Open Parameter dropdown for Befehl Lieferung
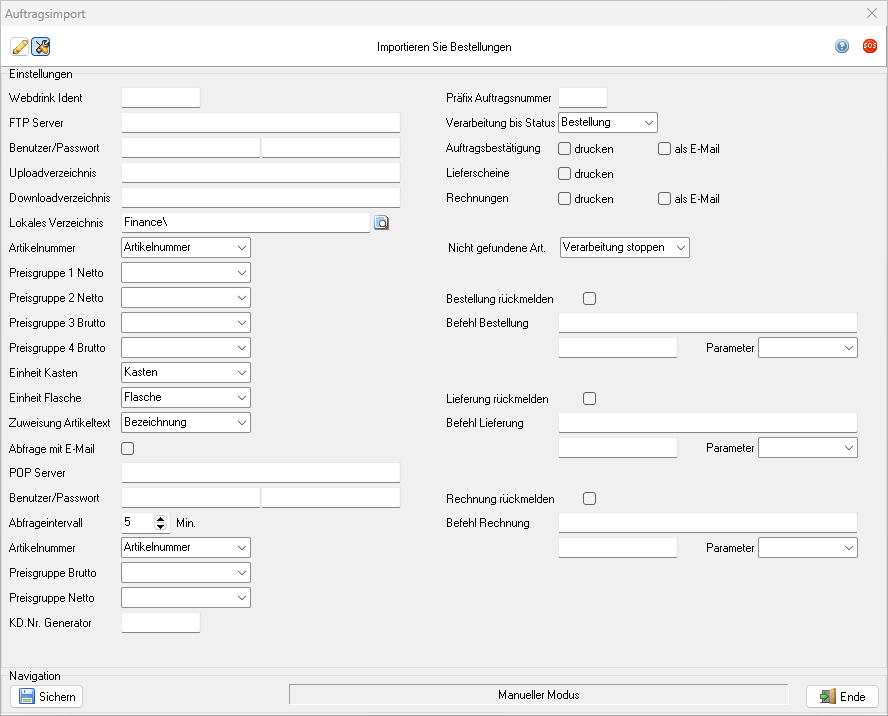The width and height of the screenshot is (888, 716). (x=807, y=447)
